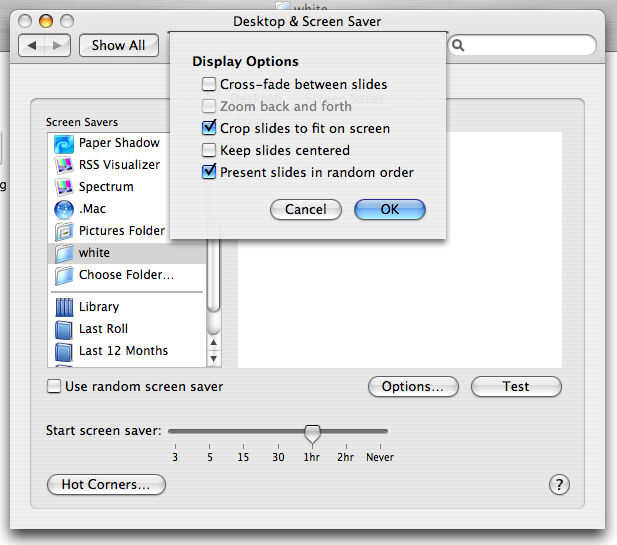This screenshot has height=545, width=617.
Task: Confirm display options with OK
Action: tap(390, 209)
